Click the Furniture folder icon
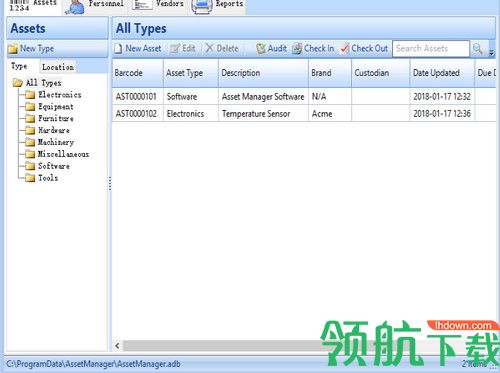This screenshot has height=373, width=500. (30, 119)
